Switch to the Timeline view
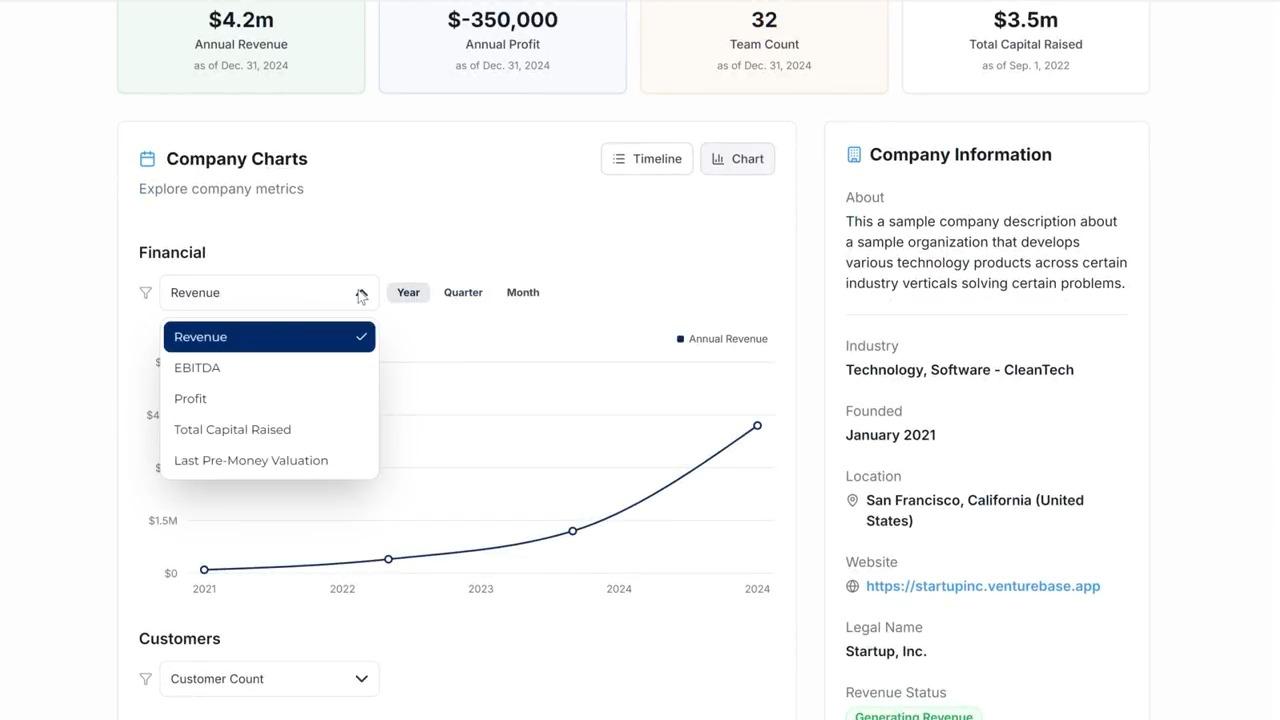The height and width of the screenshot is (720, 1280). pos(646,159)
